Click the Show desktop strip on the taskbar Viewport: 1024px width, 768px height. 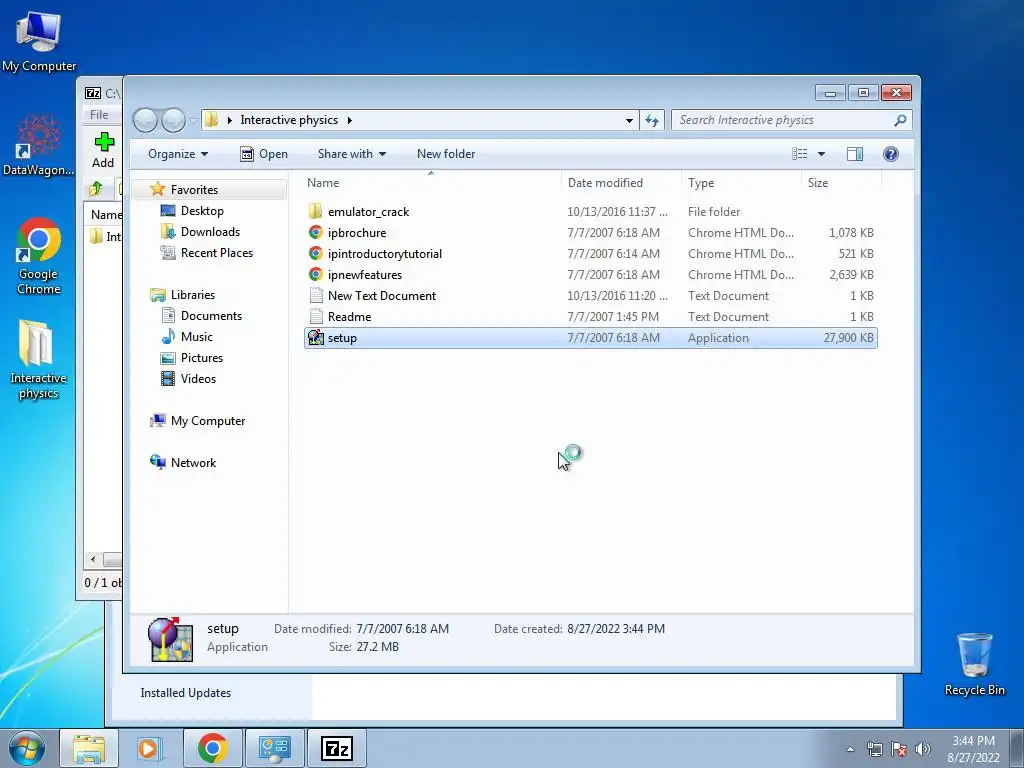click(1017, 748)
